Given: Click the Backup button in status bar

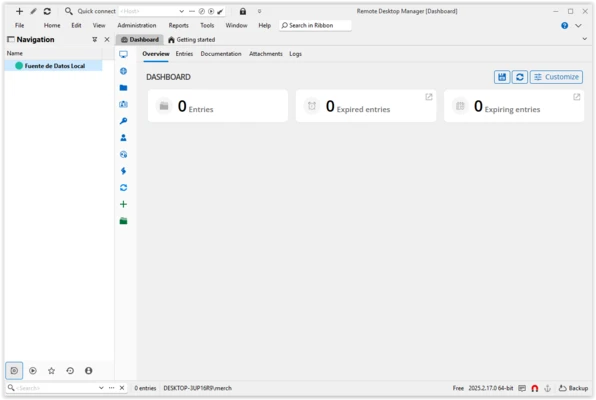Looking at the screenshot, I should coord(573,388).
